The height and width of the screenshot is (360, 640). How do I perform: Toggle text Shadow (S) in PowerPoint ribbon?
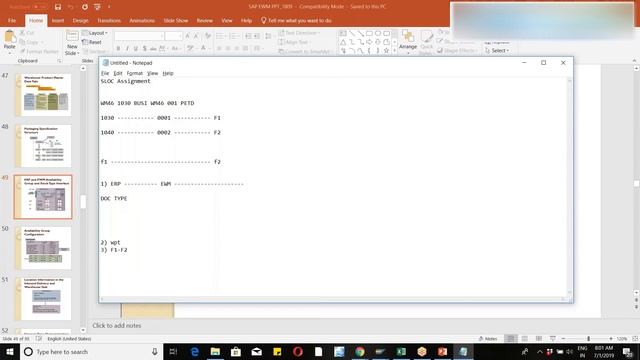[x=144, y=49]
